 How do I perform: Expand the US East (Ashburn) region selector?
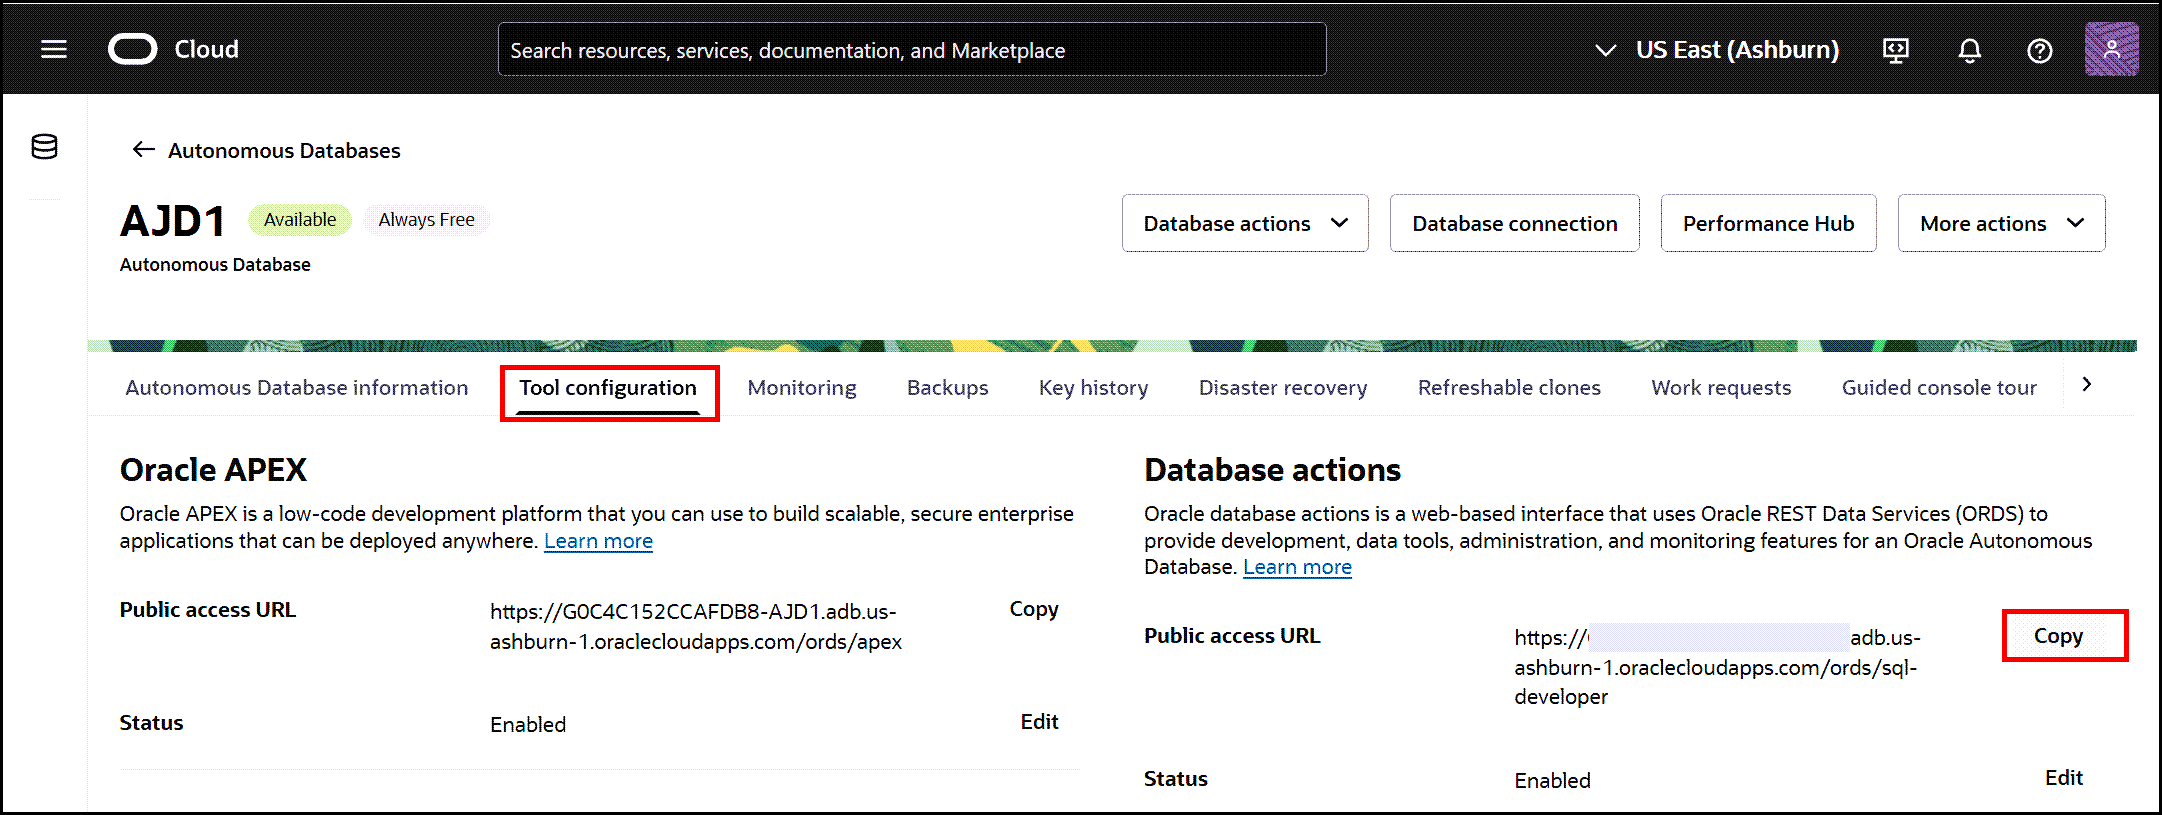coord(1717,50)
